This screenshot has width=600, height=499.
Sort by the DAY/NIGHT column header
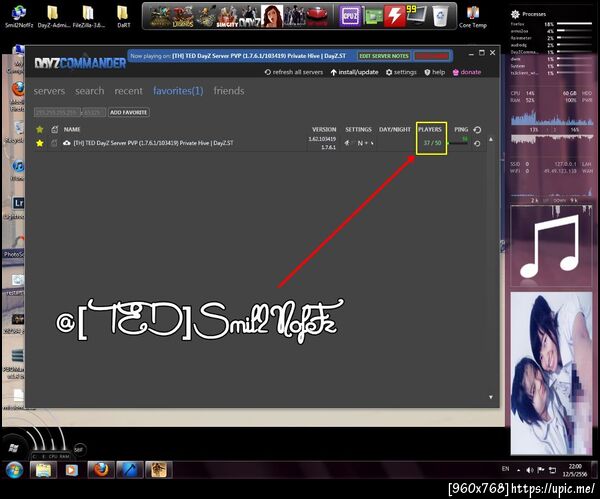pyautogui.click(x=395, y=129)
